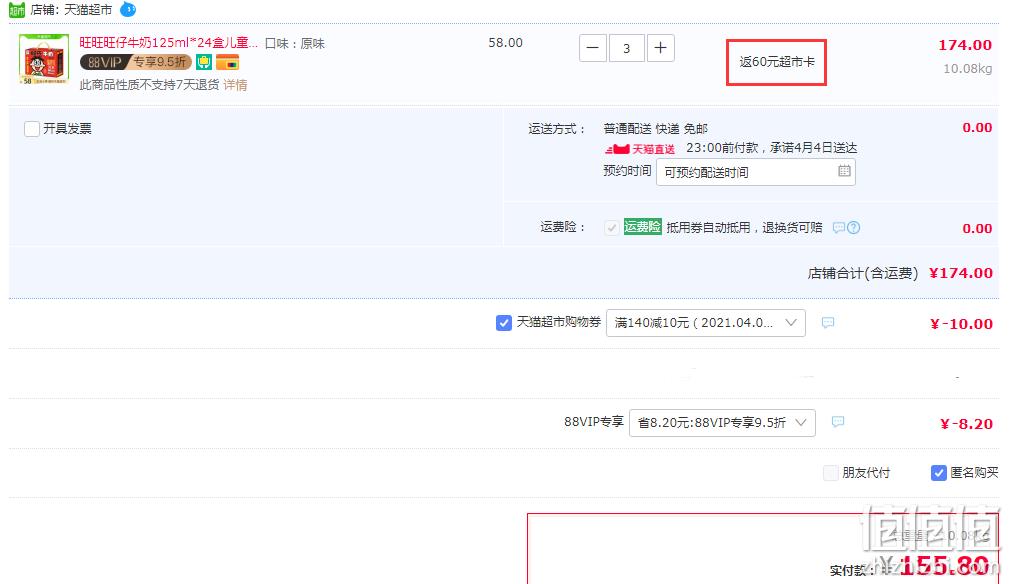Enable the 朋友代付 checkbox
The width and height of the screenshot is (1010, 584).
click(x=831, y=473)
